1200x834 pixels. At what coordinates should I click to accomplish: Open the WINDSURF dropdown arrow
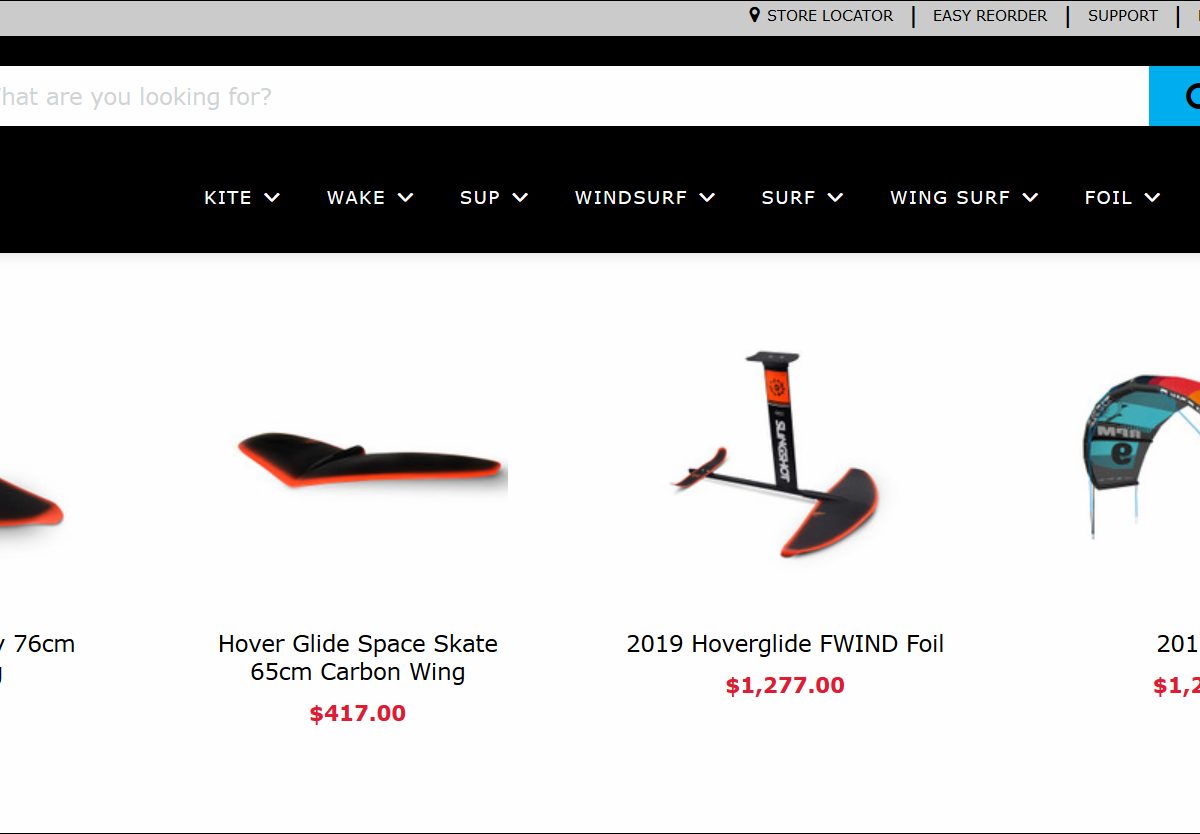[x=707, y=198]
